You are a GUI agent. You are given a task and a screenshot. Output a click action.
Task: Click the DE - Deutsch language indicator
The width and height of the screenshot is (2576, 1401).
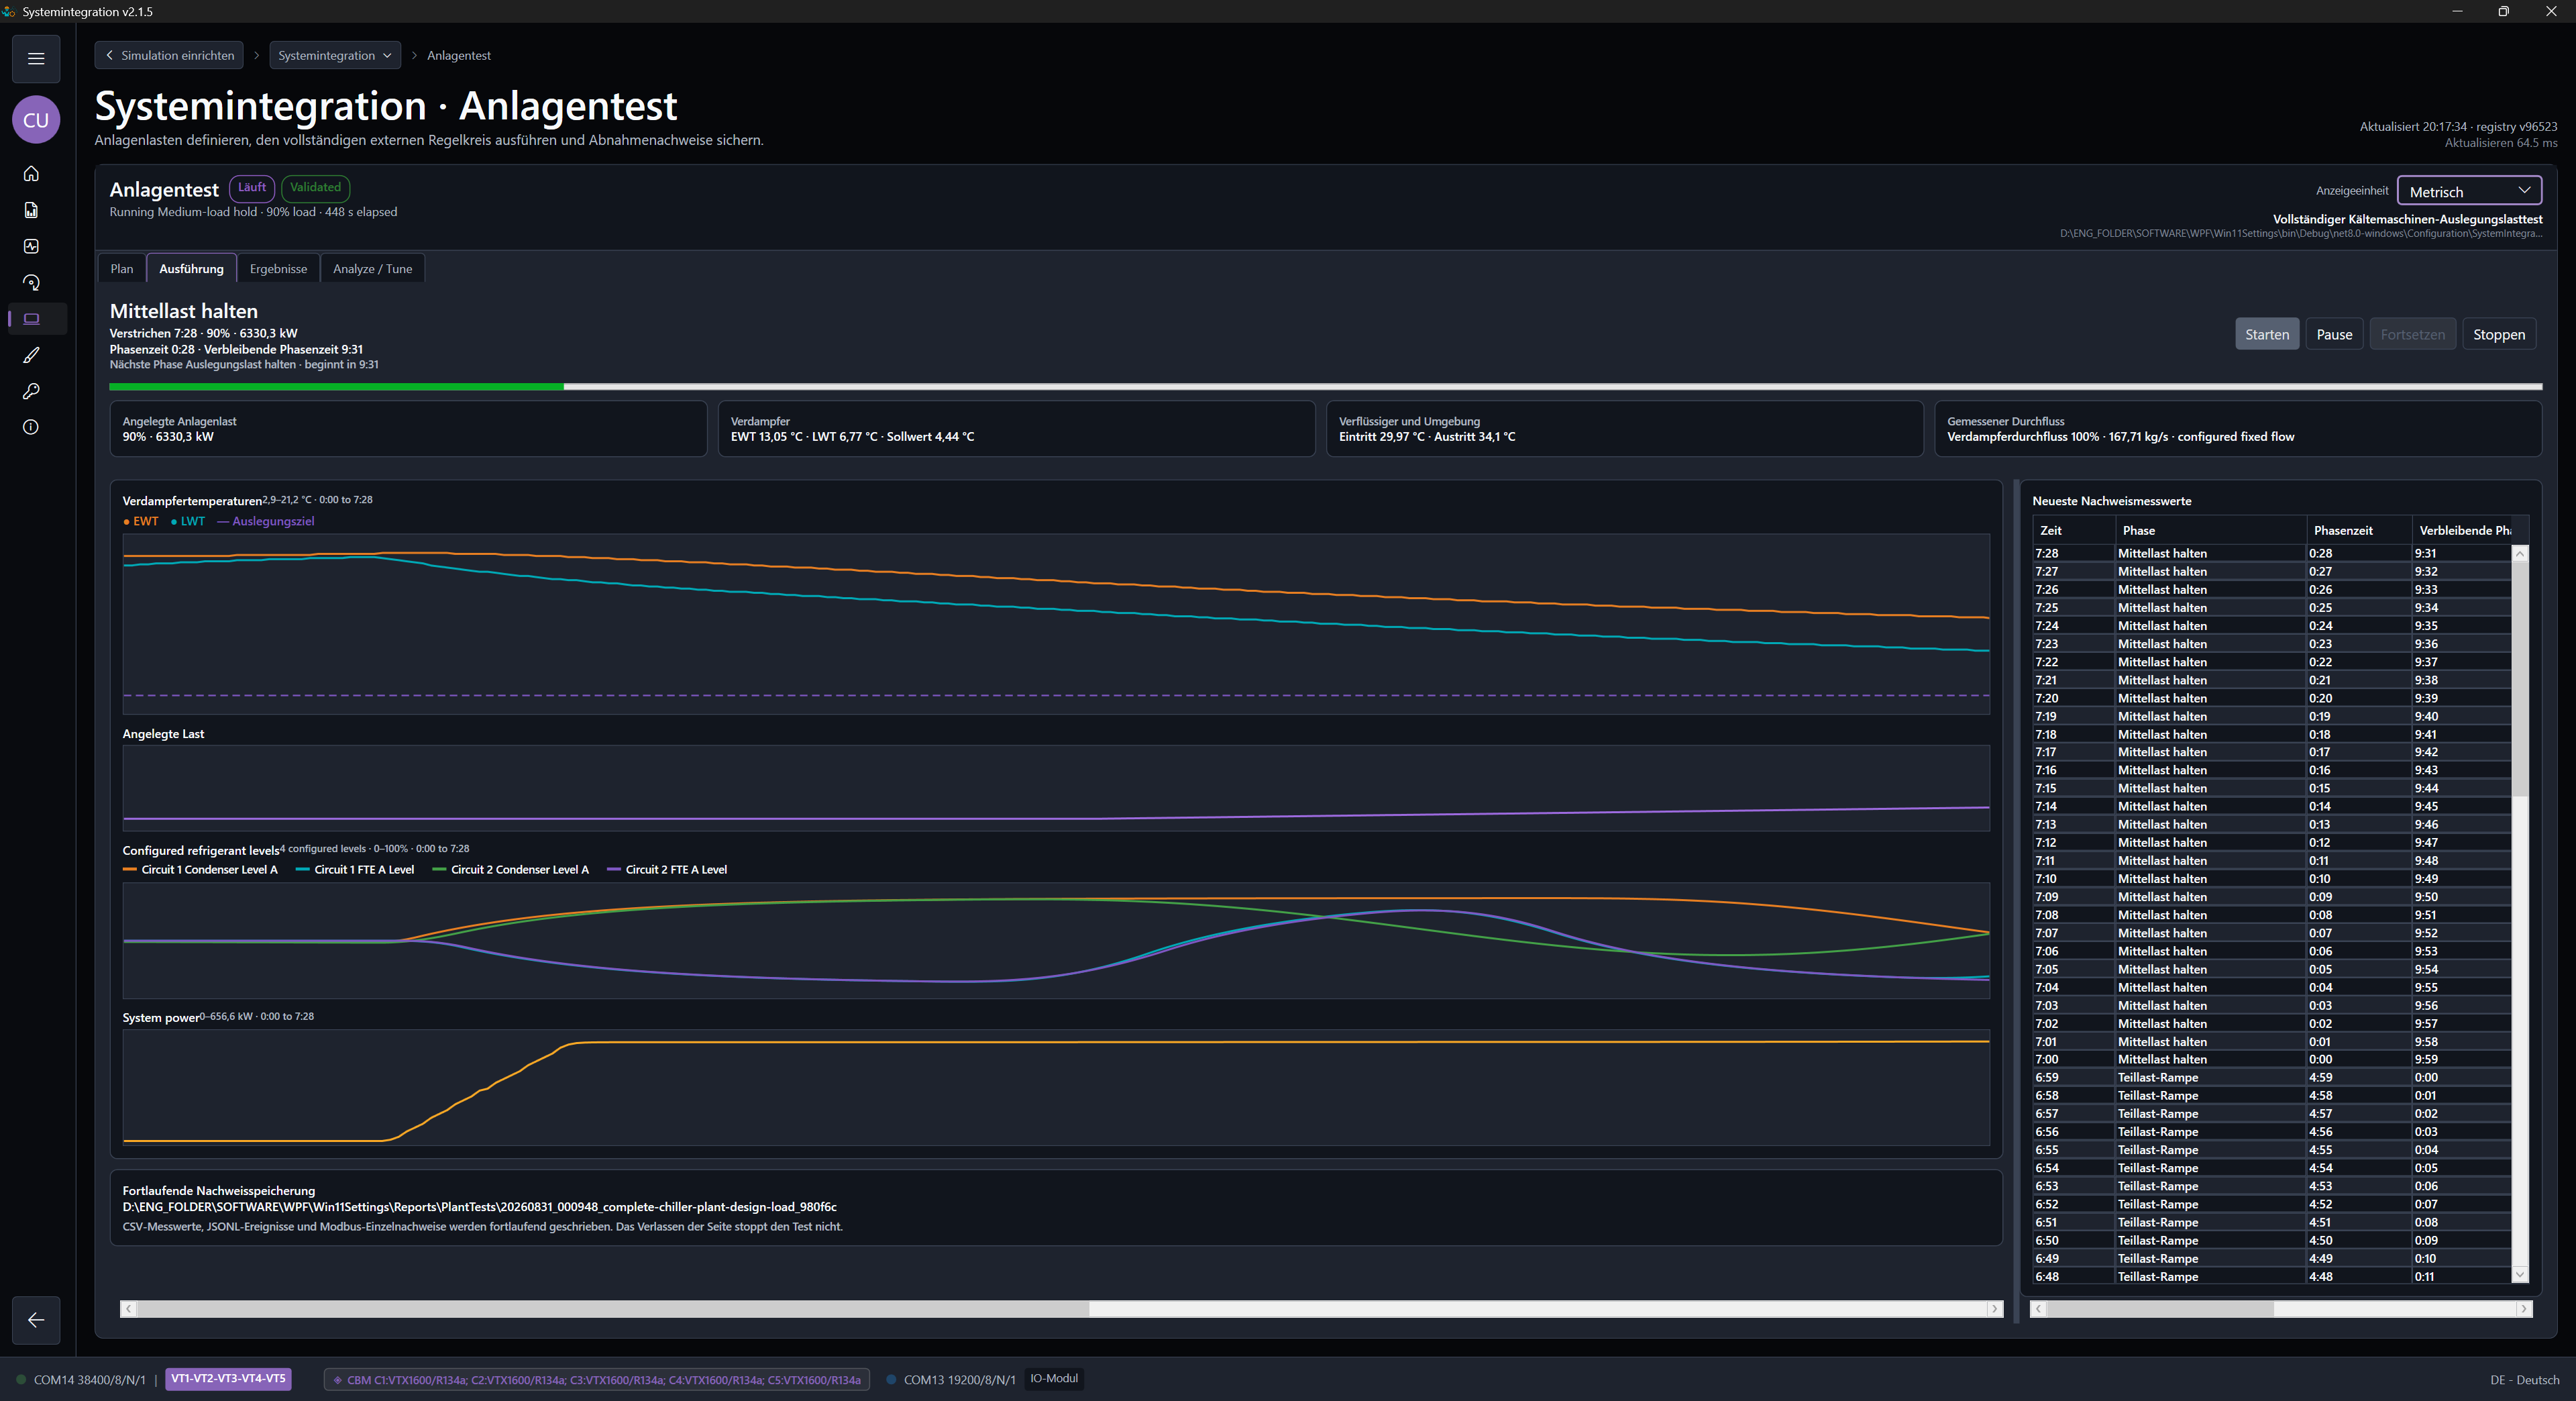2524,1380
